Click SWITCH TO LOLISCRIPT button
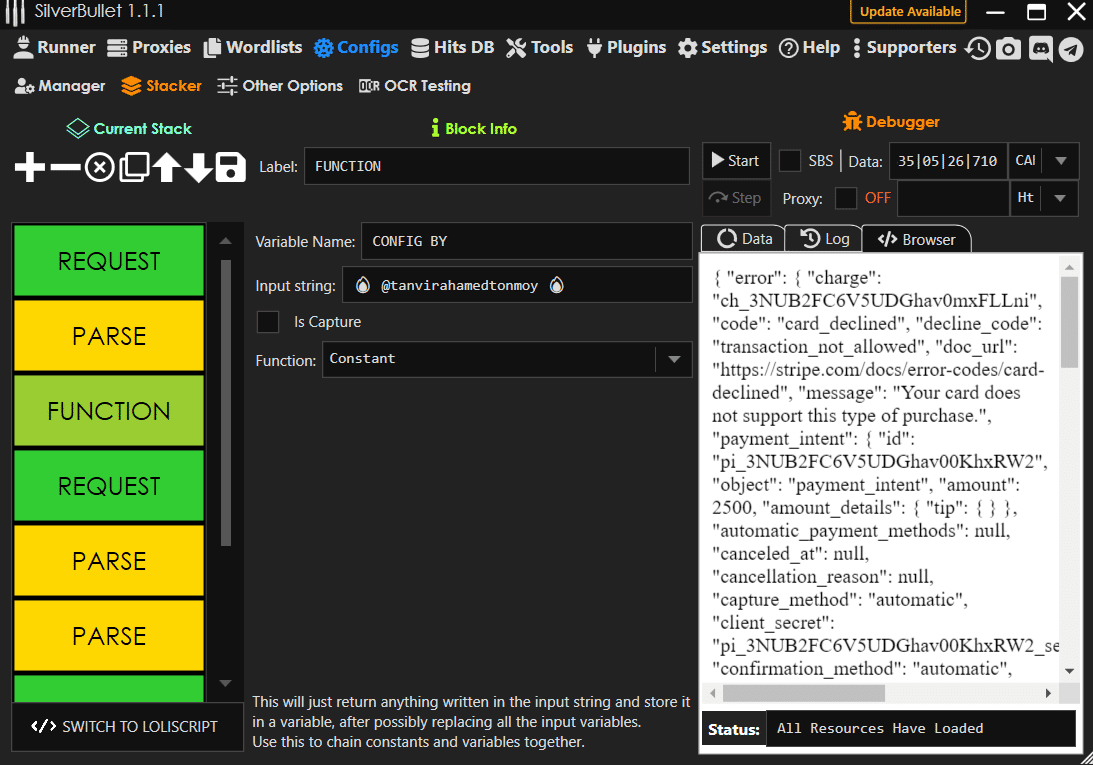The image size is (1093, 765). point(126,727)
